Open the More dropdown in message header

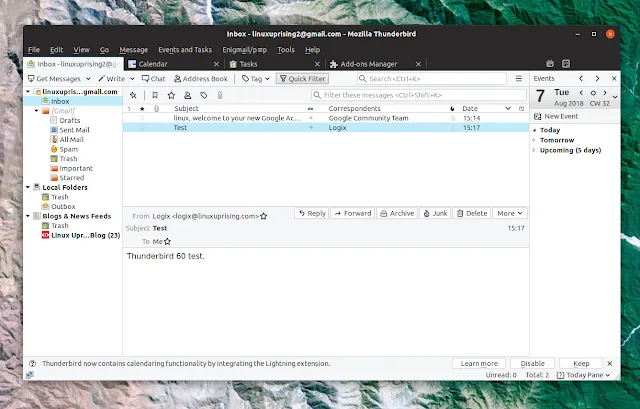509,213
